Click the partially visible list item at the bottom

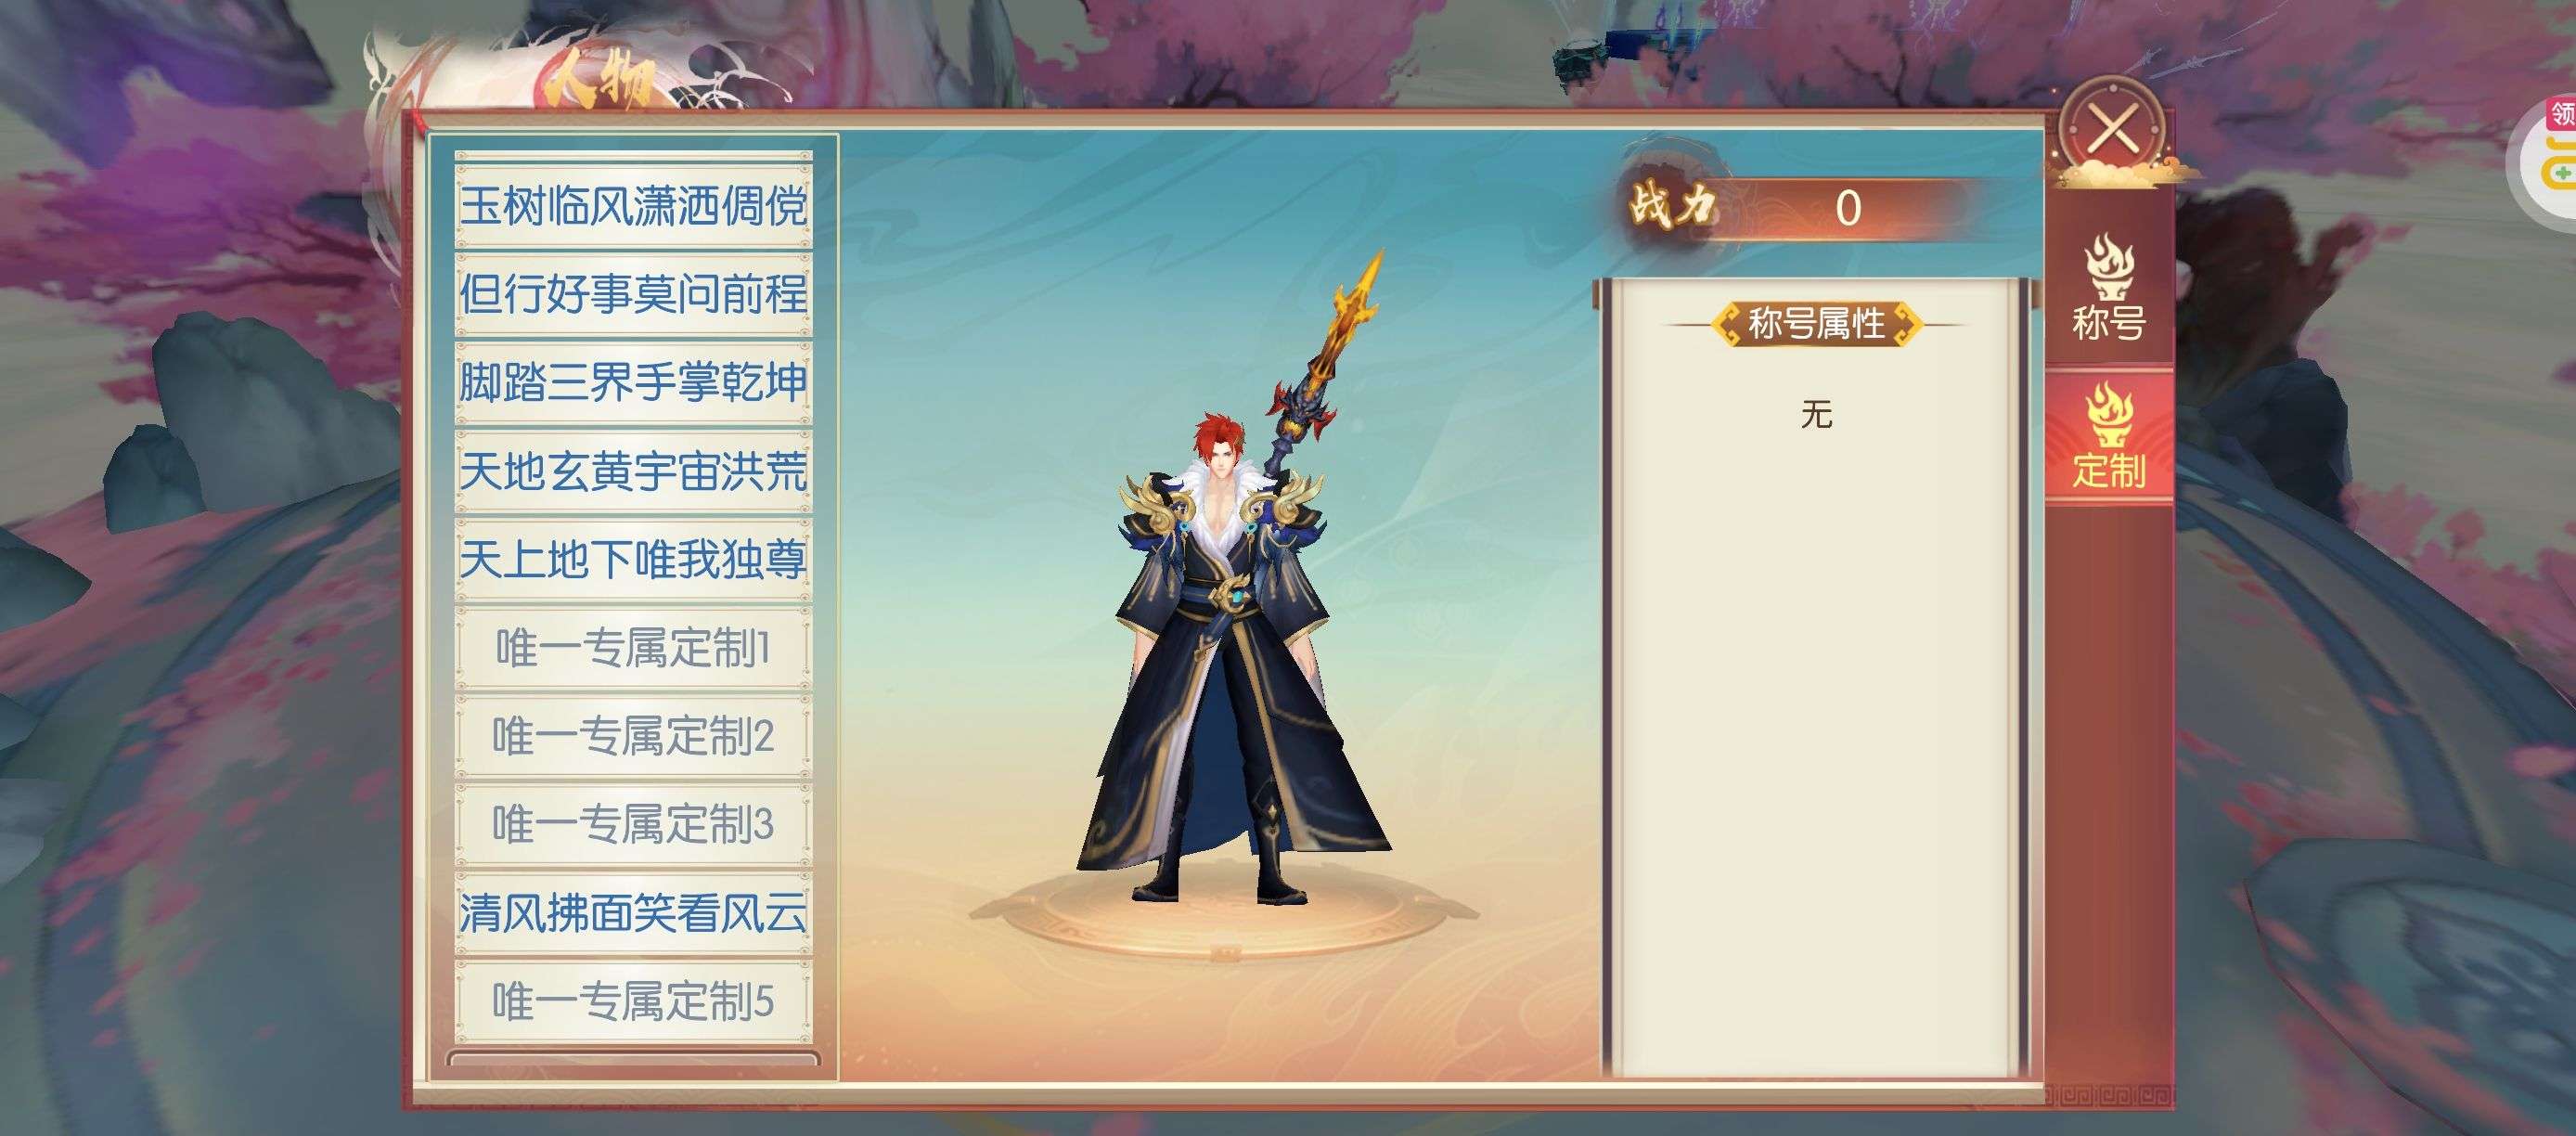(x=633, y=1060)
